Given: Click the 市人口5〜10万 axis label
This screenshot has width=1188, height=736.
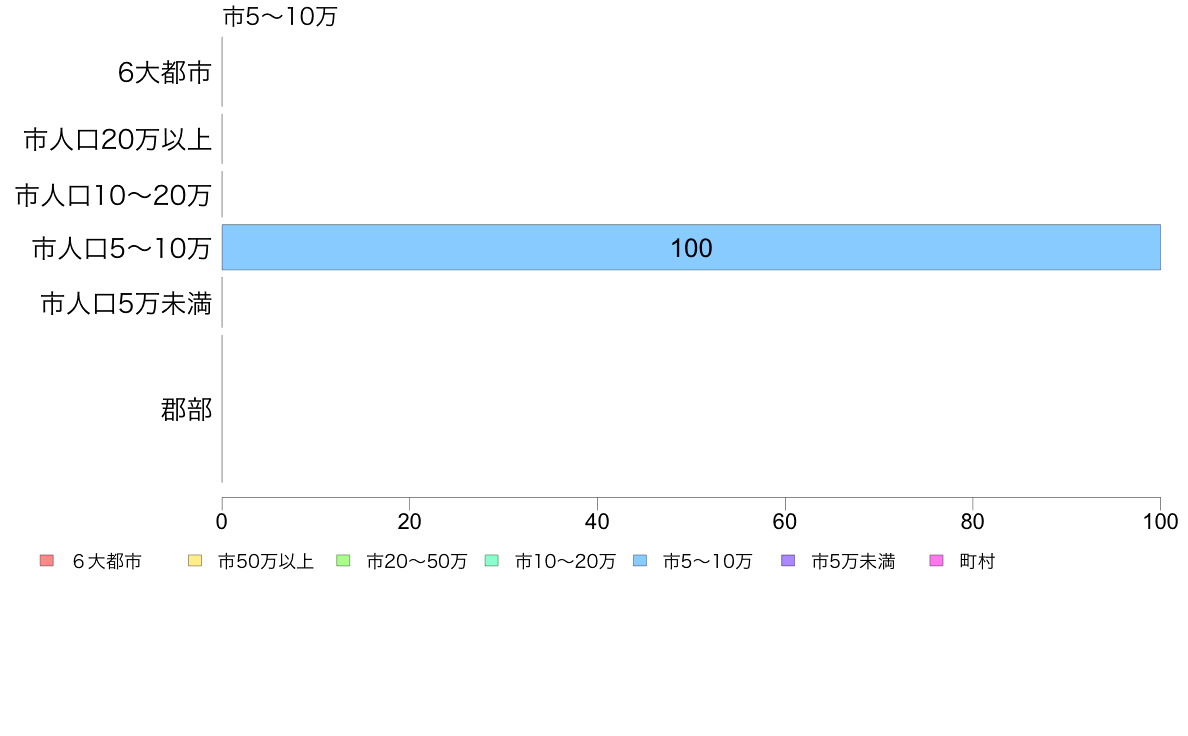Looking at the screenshot, I should [121, 248].
